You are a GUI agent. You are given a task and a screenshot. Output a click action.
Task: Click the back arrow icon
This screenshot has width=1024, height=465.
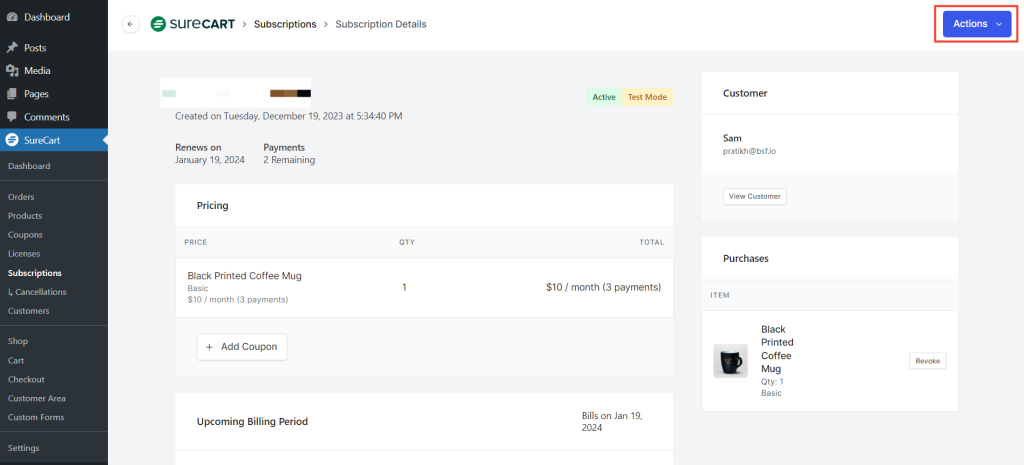(130, 24)
